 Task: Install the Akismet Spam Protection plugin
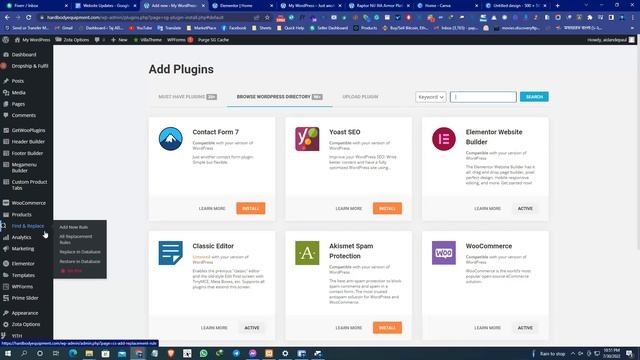pos(387,328)
